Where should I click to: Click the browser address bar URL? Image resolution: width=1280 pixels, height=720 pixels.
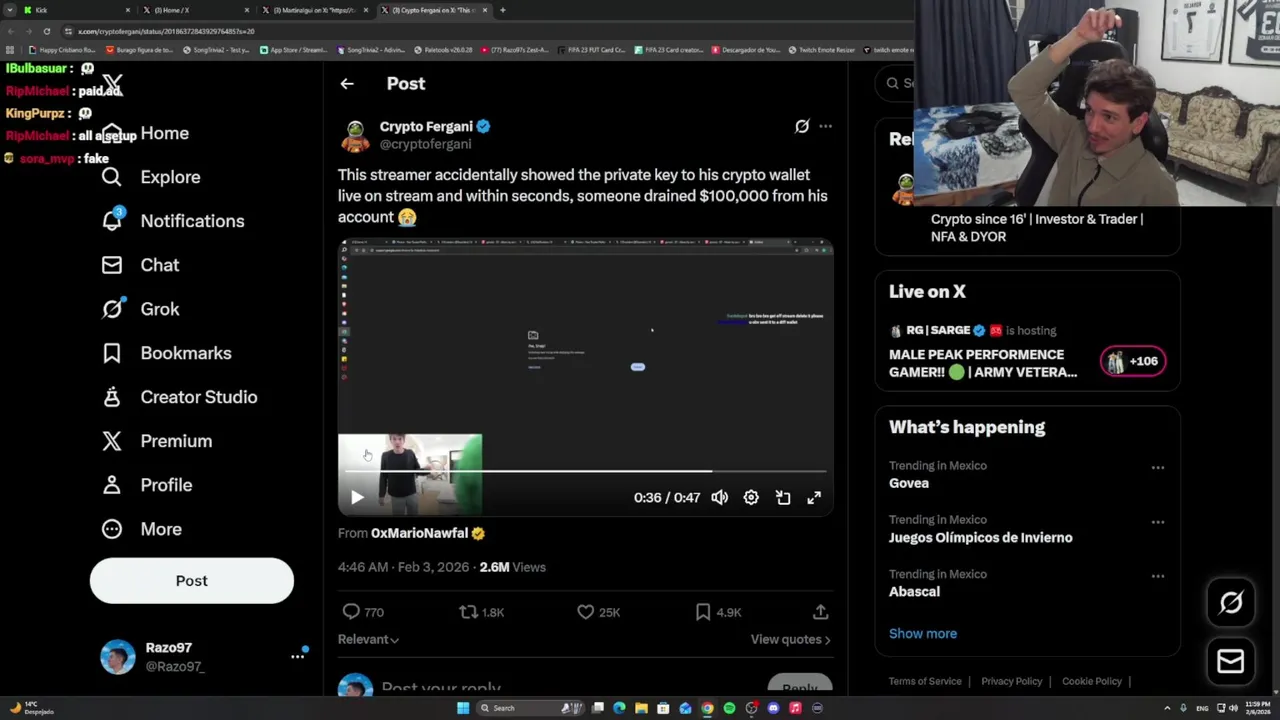pos(166,31)
